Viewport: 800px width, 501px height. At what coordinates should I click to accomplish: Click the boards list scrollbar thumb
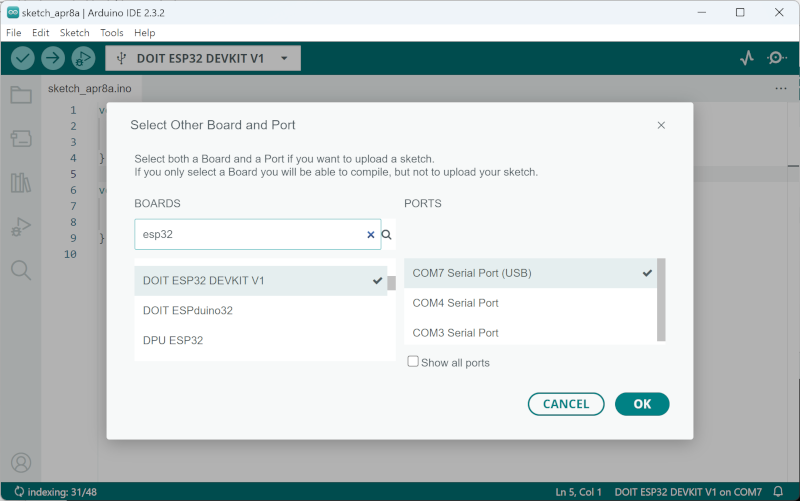pos(391,283)
